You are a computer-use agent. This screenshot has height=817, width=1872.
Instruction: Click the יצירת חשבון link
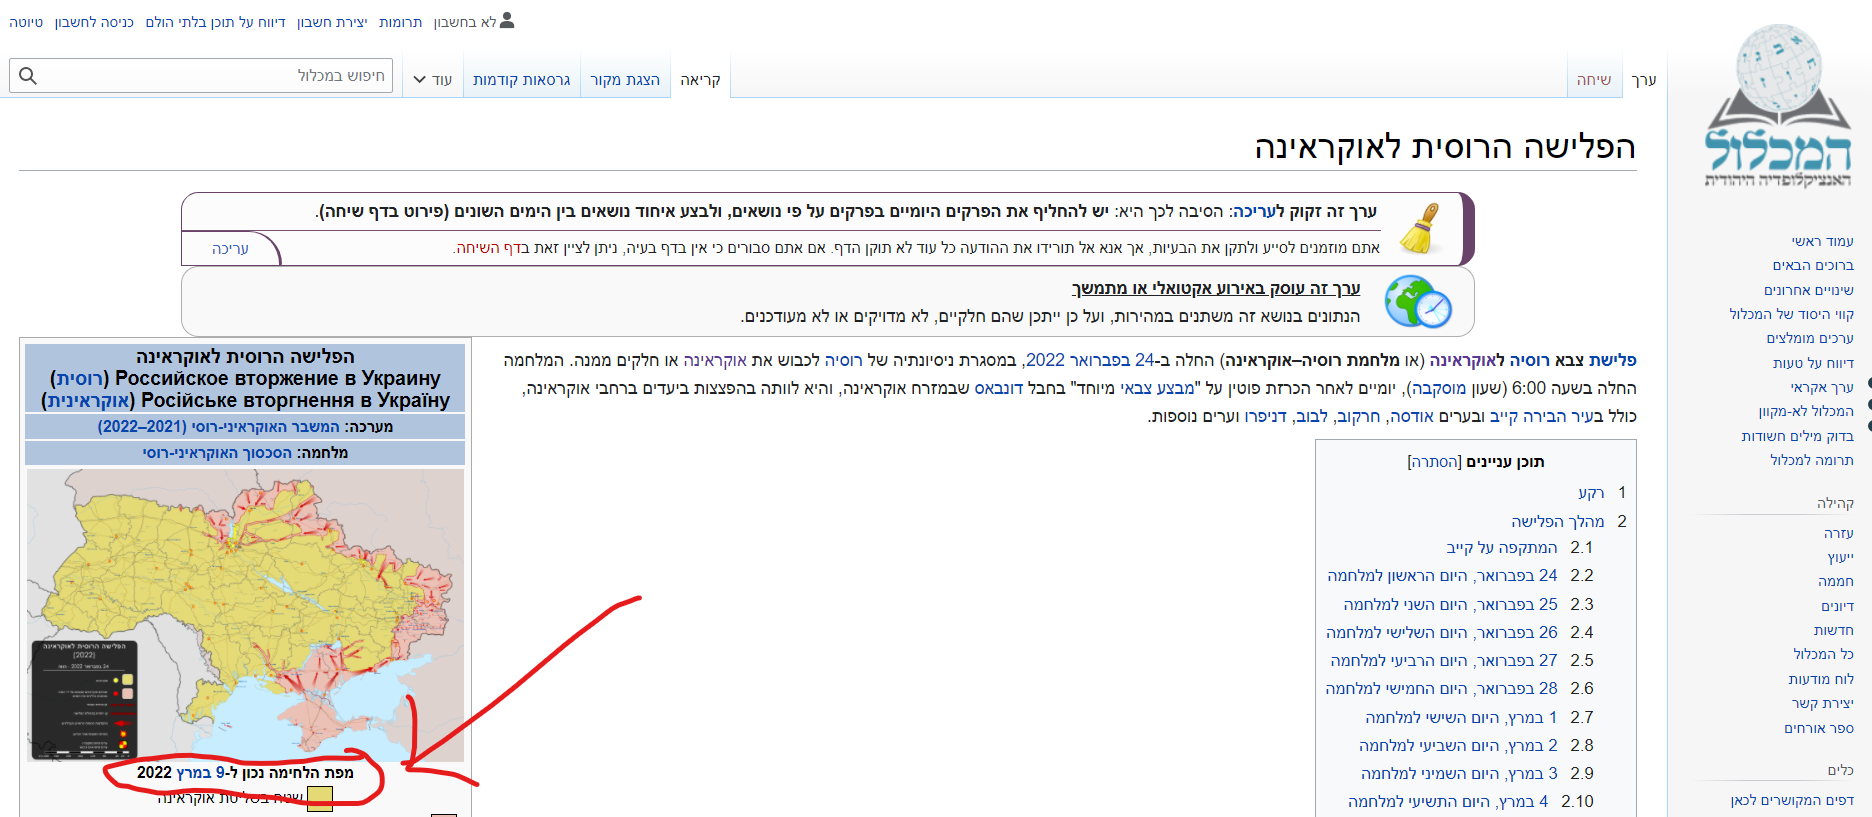[x=332, y=22]
